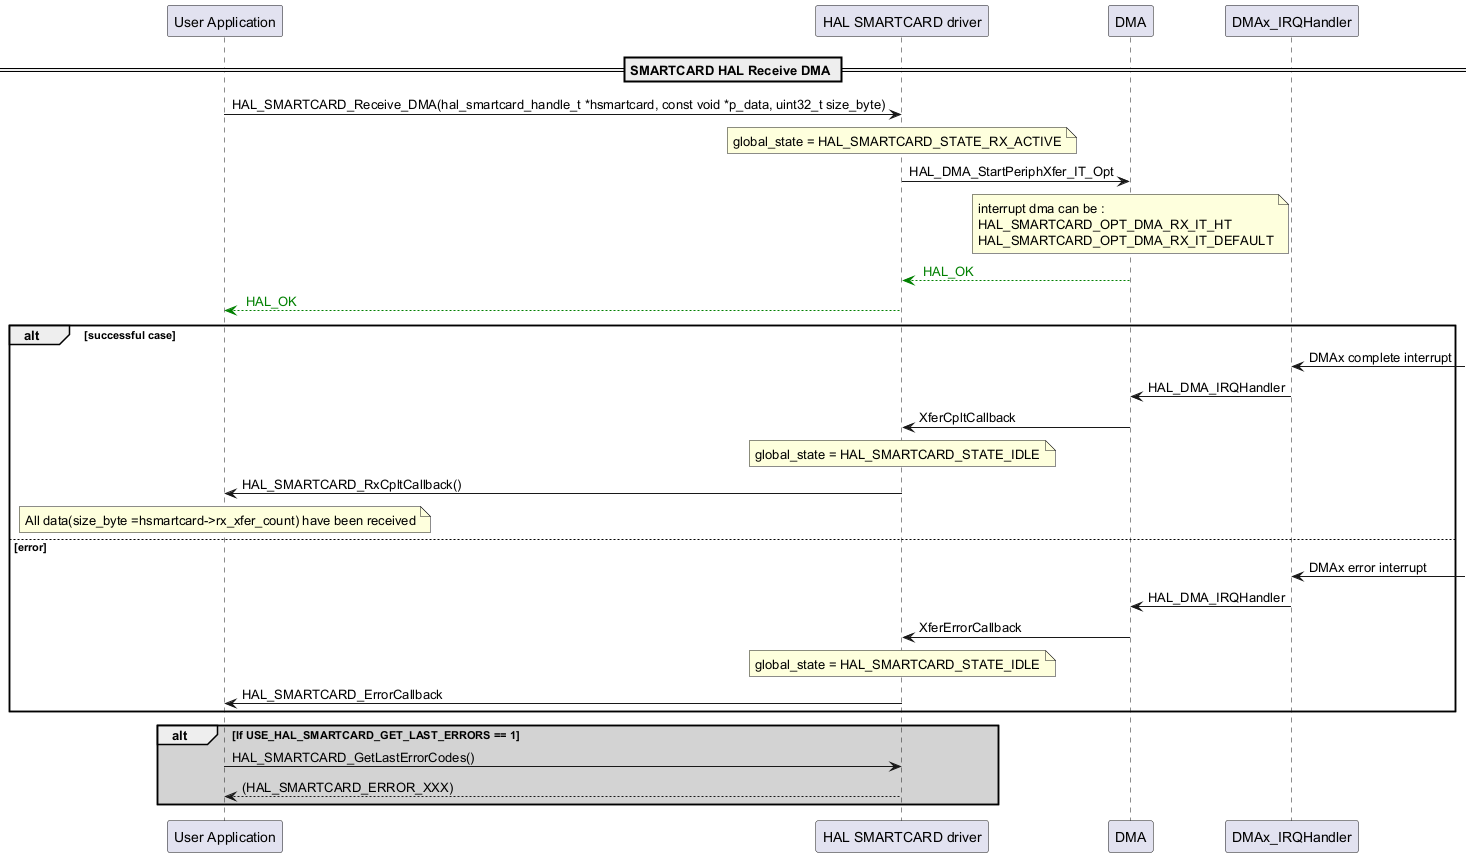Click the DMAx_IRQHandler participant box in header

pos(1291,22)
